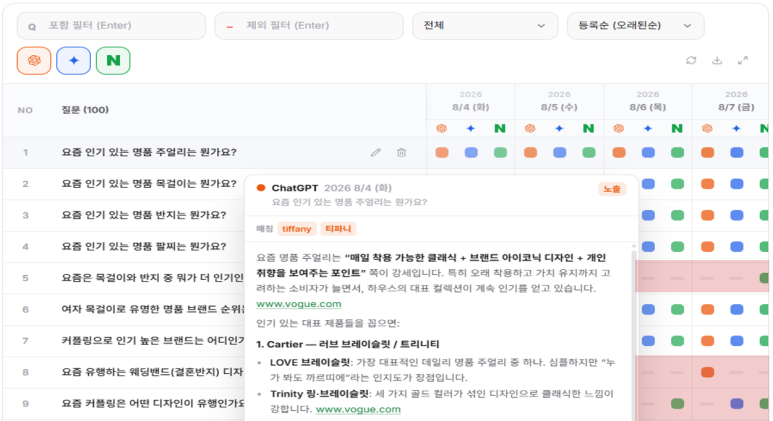Click the trash delete icon on row 1

pos(401,152)
